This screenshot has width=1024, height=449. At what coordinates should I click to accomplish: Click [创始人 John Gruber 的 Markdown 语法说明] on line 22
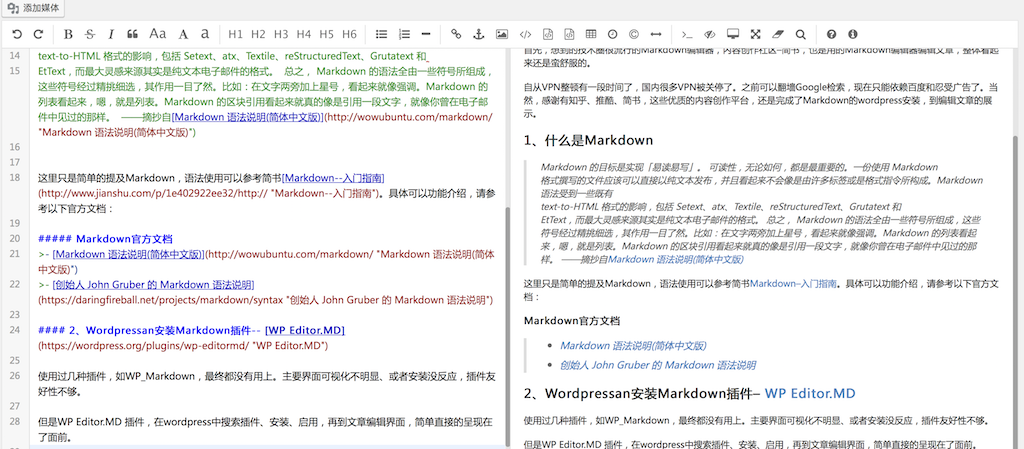click(x=153, y=285)
